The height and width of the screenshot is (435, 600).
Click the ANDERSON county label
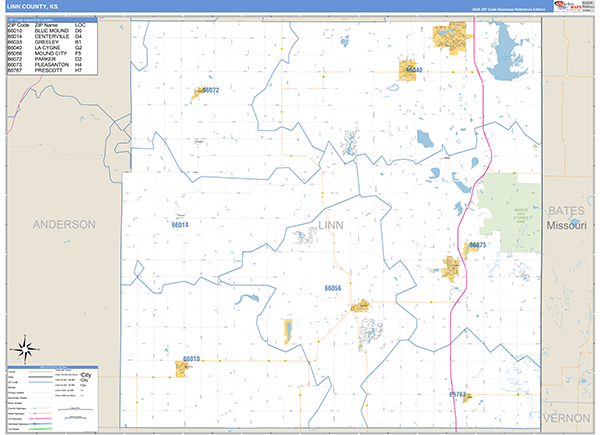(64, 225)
